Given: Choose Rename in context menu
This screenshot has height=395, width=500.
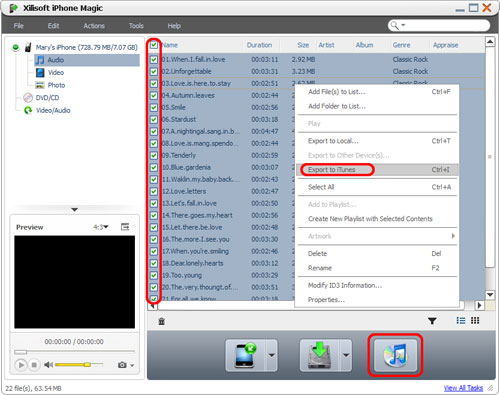Looking at the screenshot, I should click(377, 268).
